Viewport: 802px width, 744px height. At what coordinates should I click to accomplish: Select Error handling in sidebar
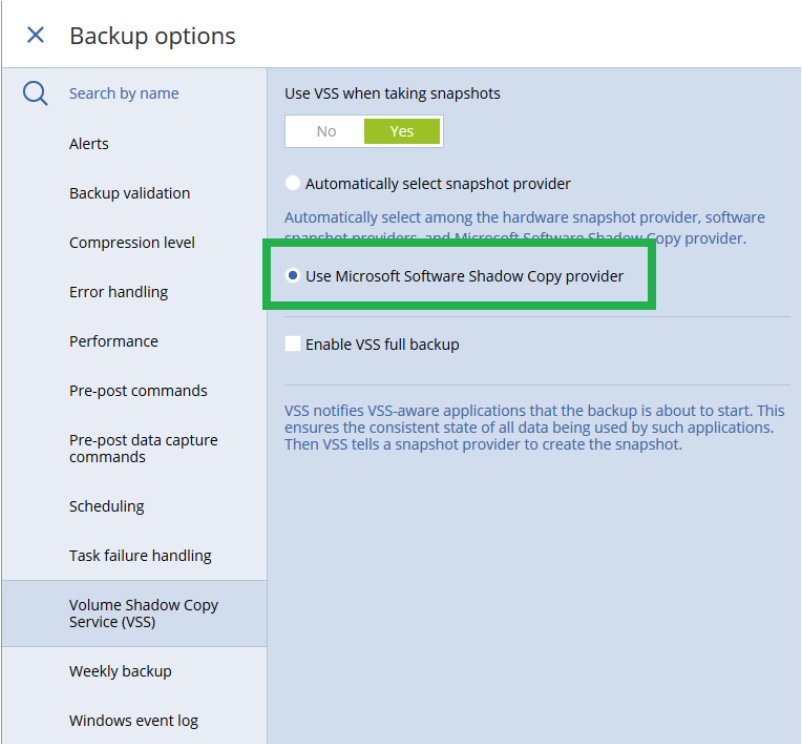(118, 292)
